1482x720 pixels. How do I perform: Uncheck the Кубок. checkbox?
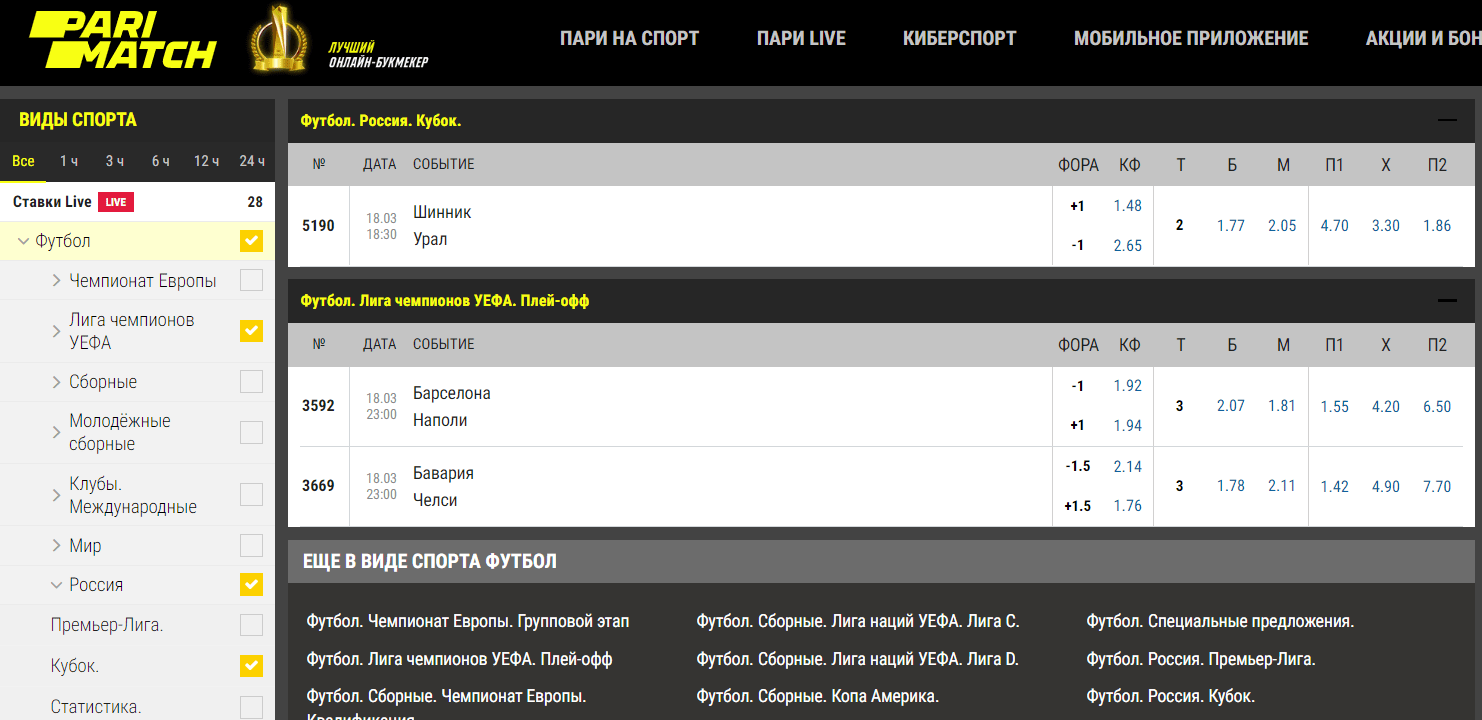pos(251,666)
